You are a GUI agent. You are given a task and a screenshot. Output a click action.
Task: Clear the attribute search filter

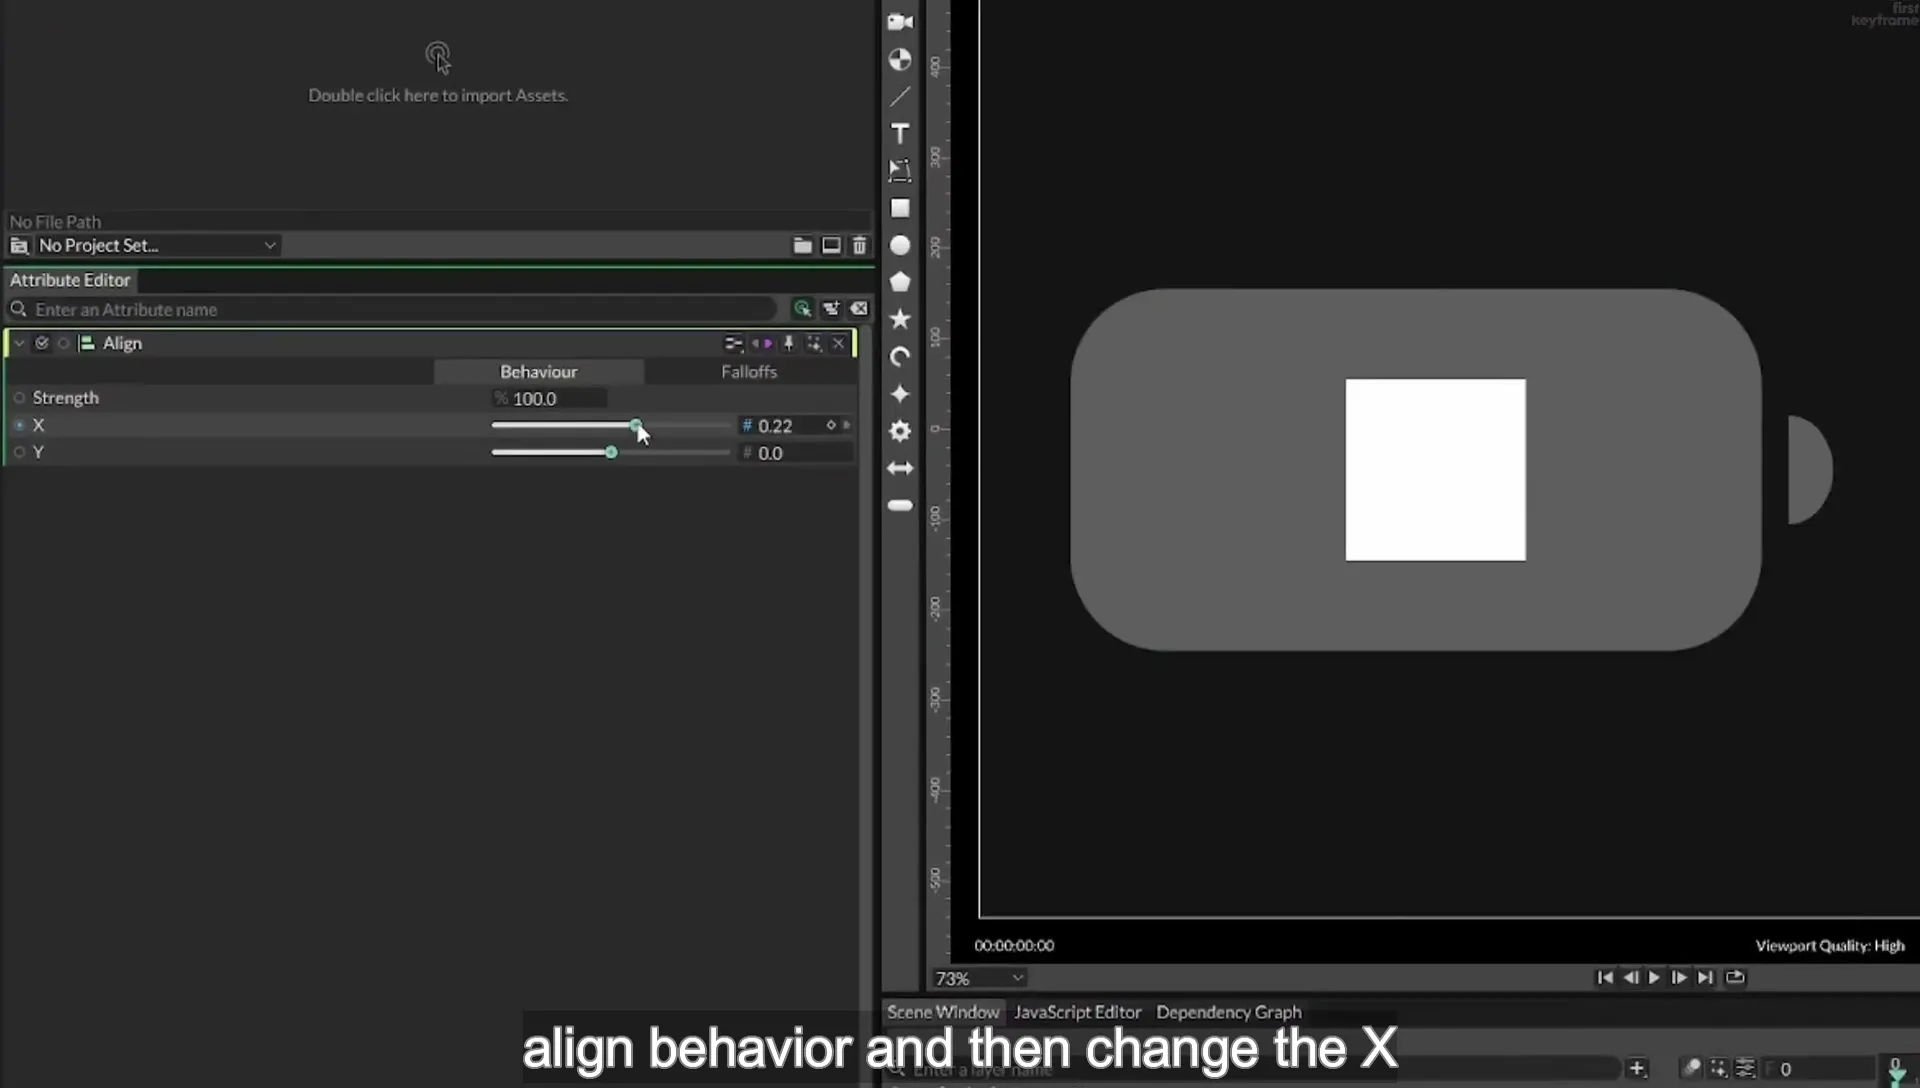click(x=859, y=309)
